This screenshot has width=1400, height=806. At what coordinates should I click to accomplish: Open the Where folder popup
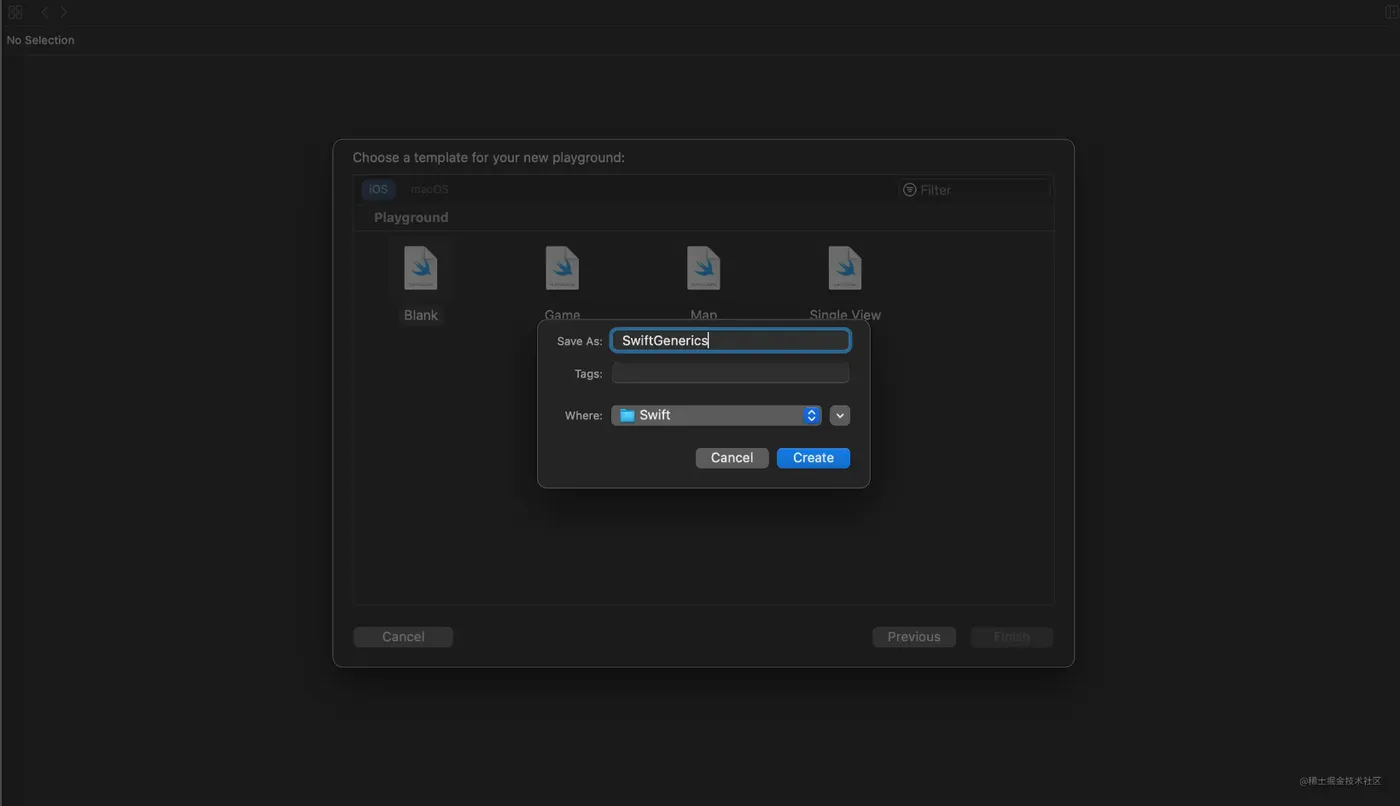pyautogui.click(x=716, y=415)
